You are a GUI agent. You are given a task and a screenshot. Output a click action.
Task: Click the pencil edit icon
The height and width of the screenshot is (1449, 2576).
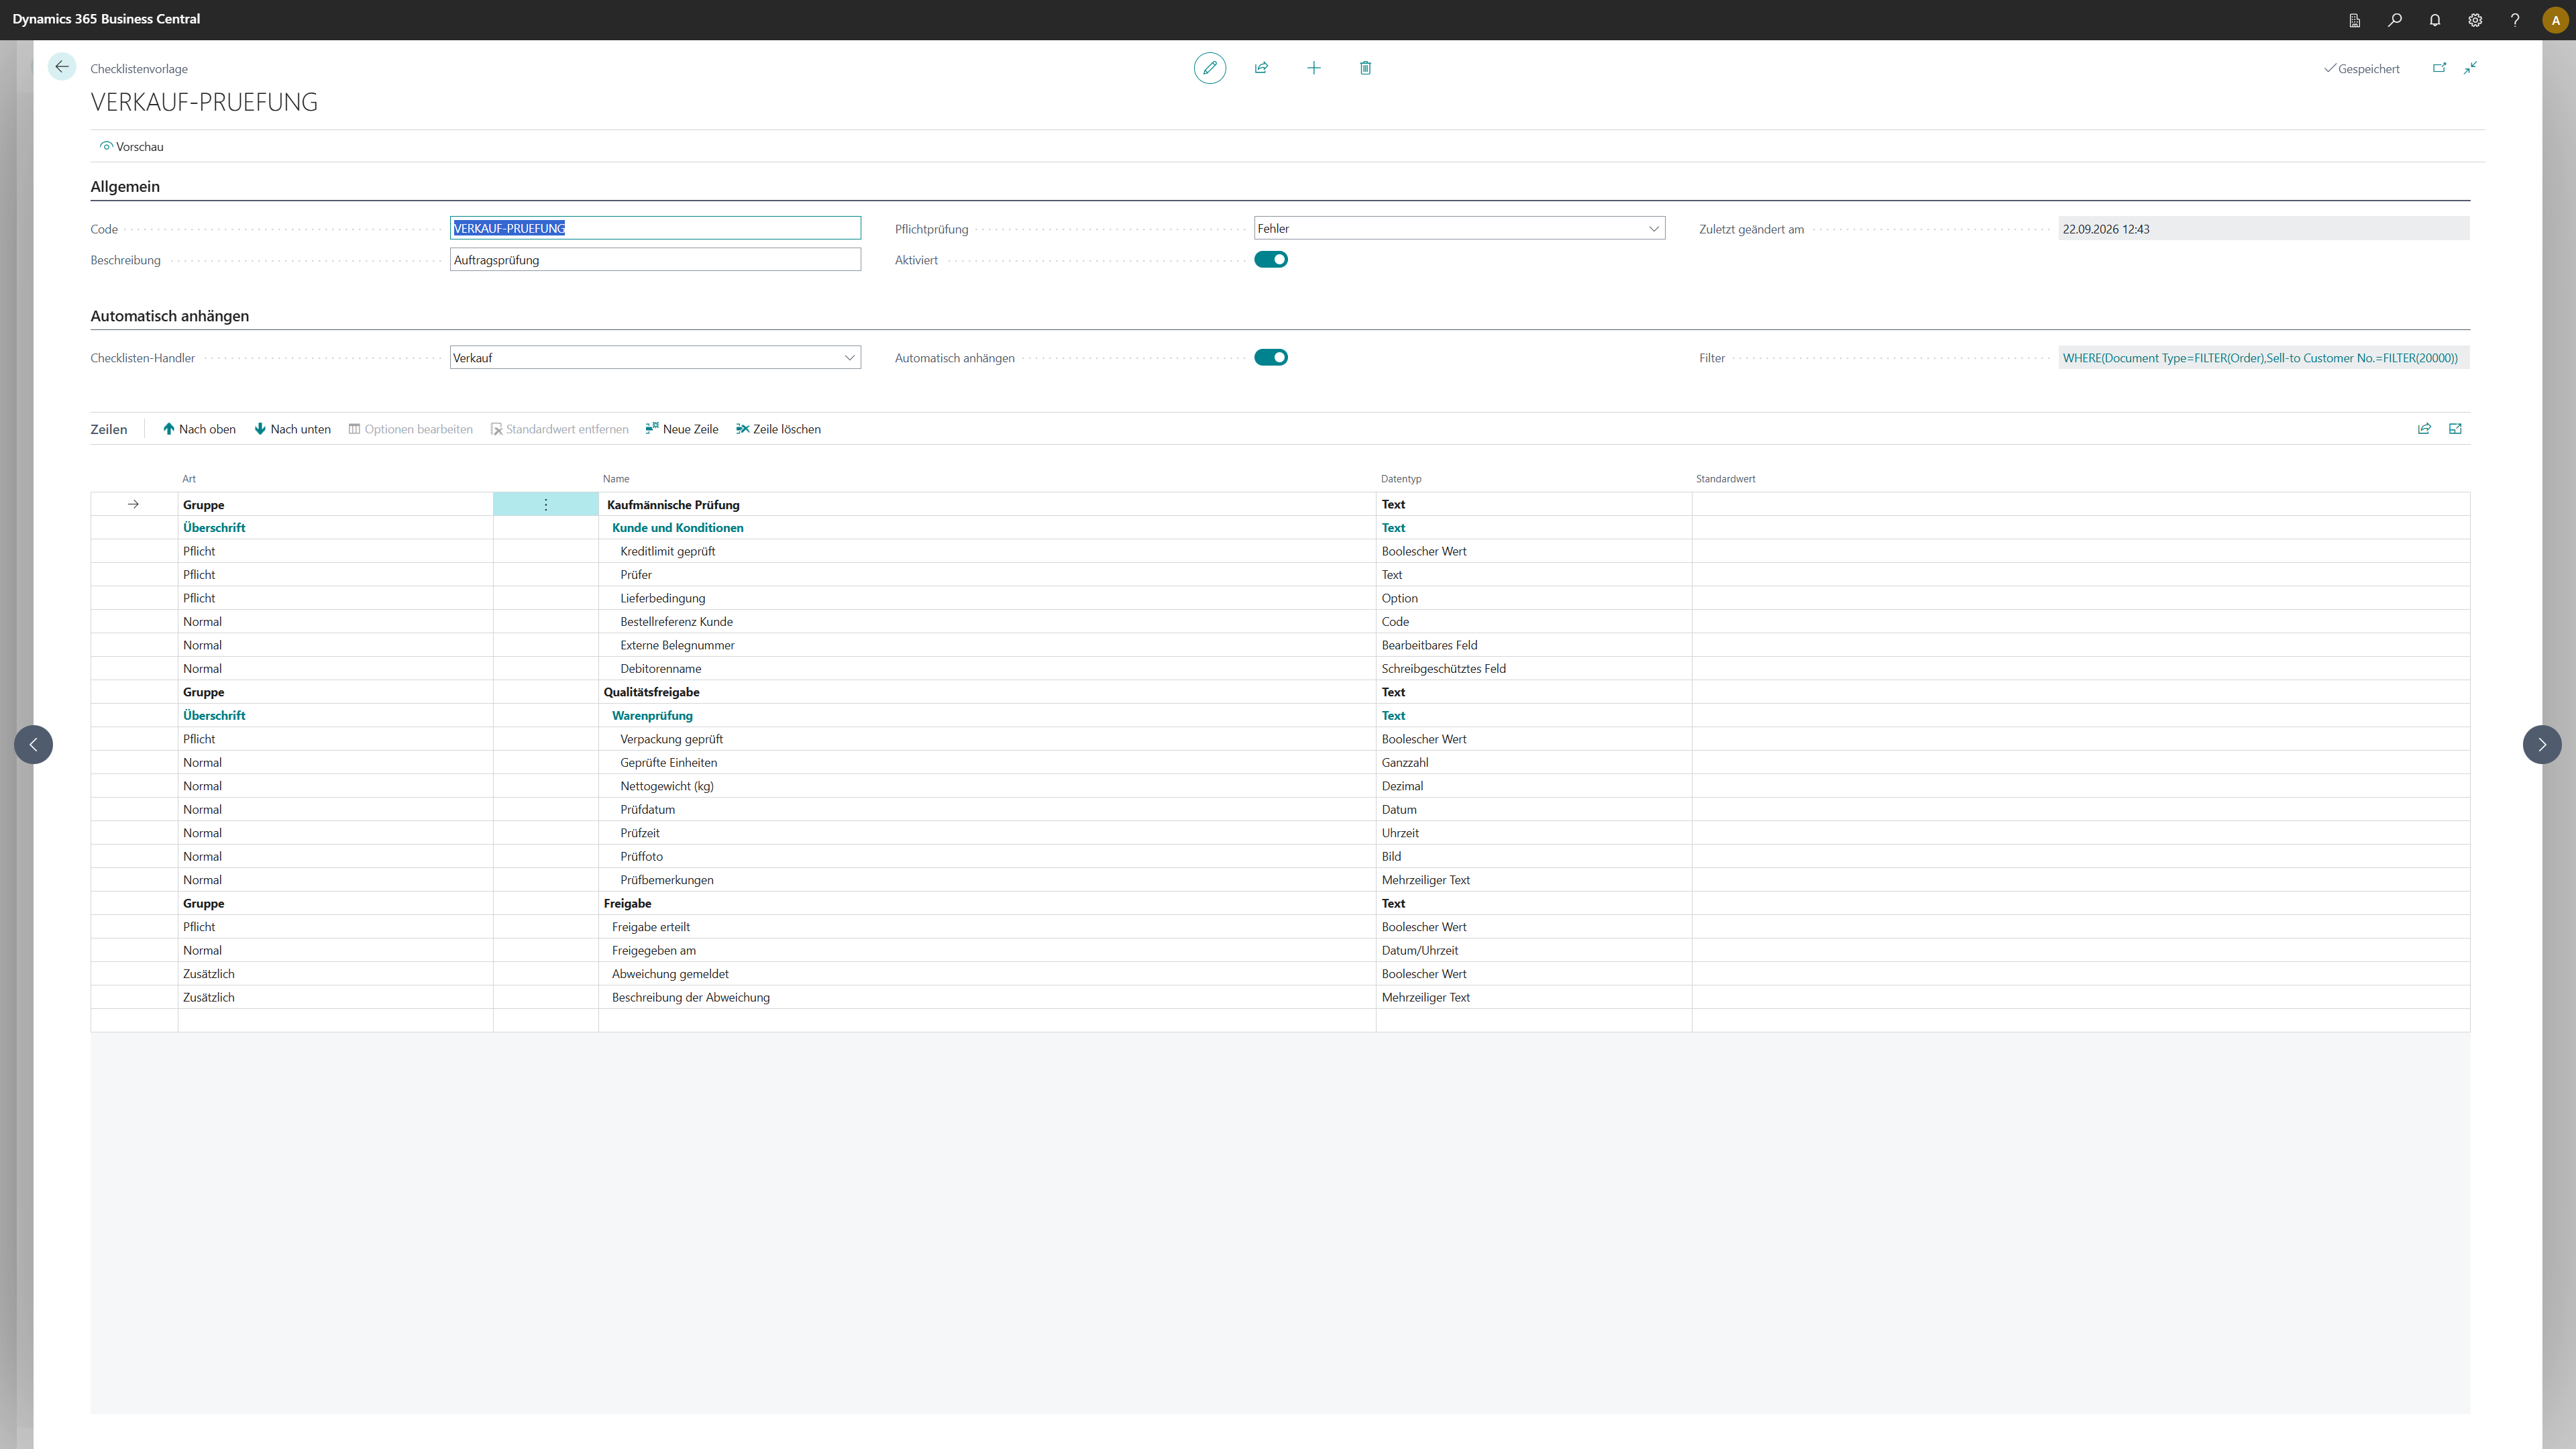[1210, 68]
